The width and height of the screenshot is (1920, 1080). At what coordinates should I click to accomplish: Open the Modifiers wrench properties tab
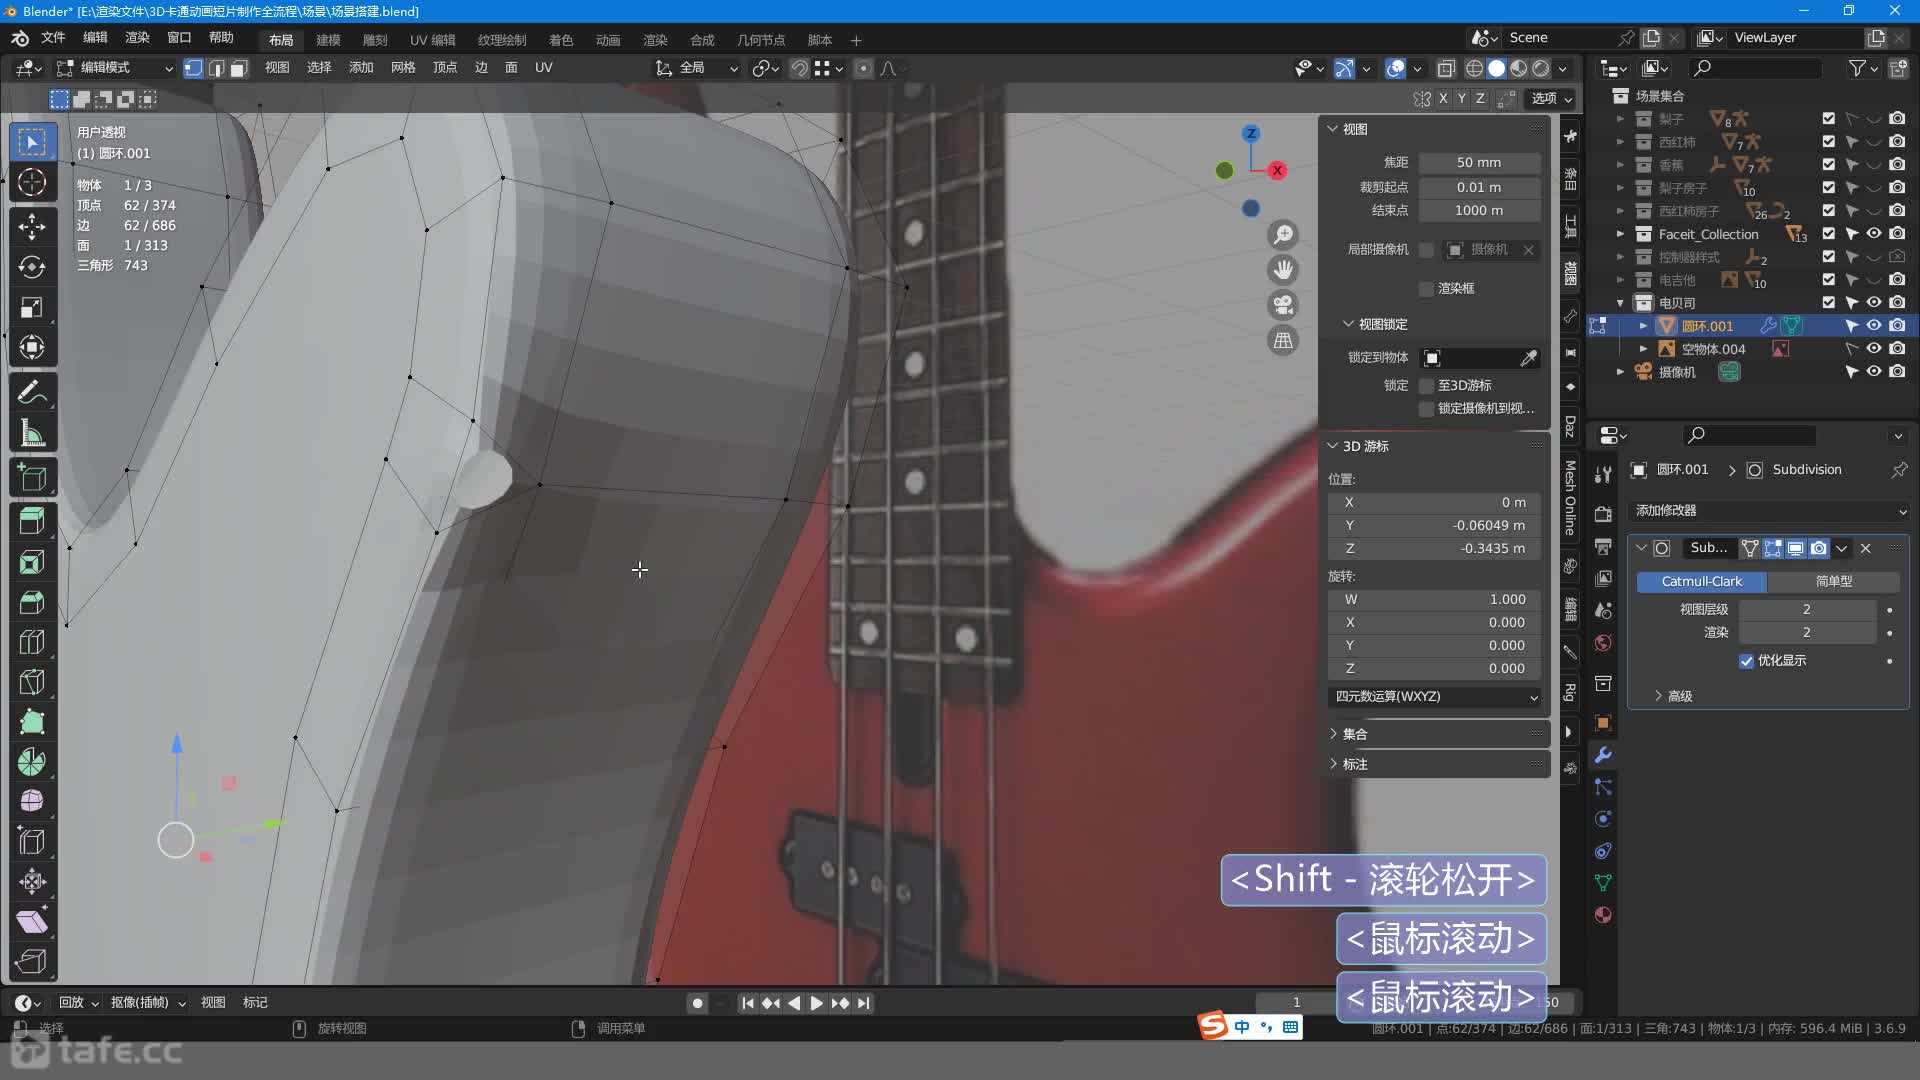1603,755
